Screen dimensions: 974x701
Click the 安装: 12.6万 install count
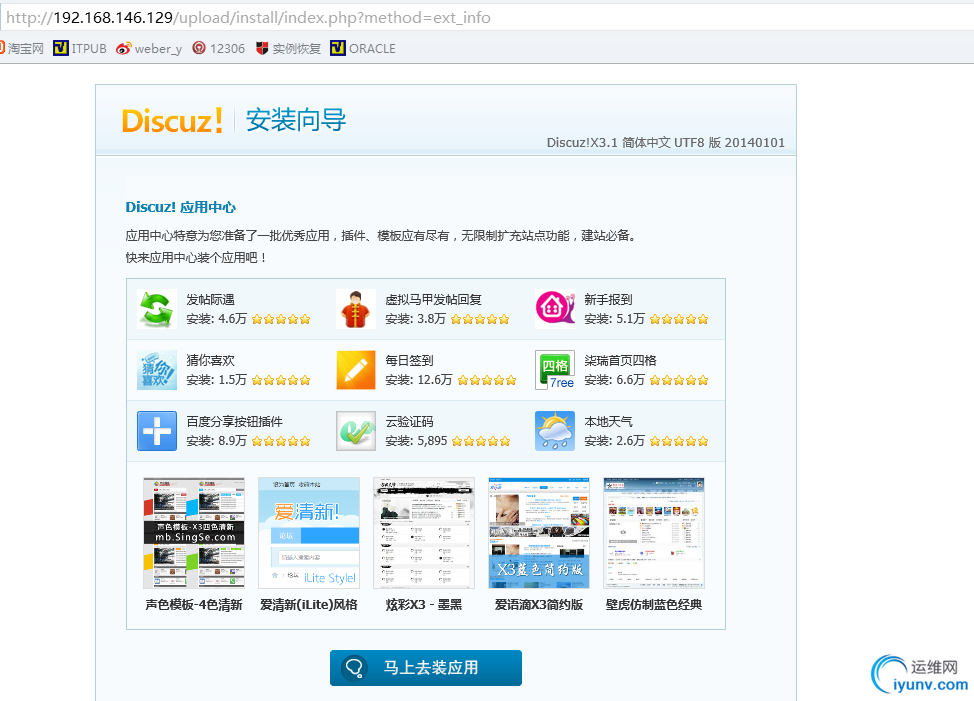click(419, 380)
